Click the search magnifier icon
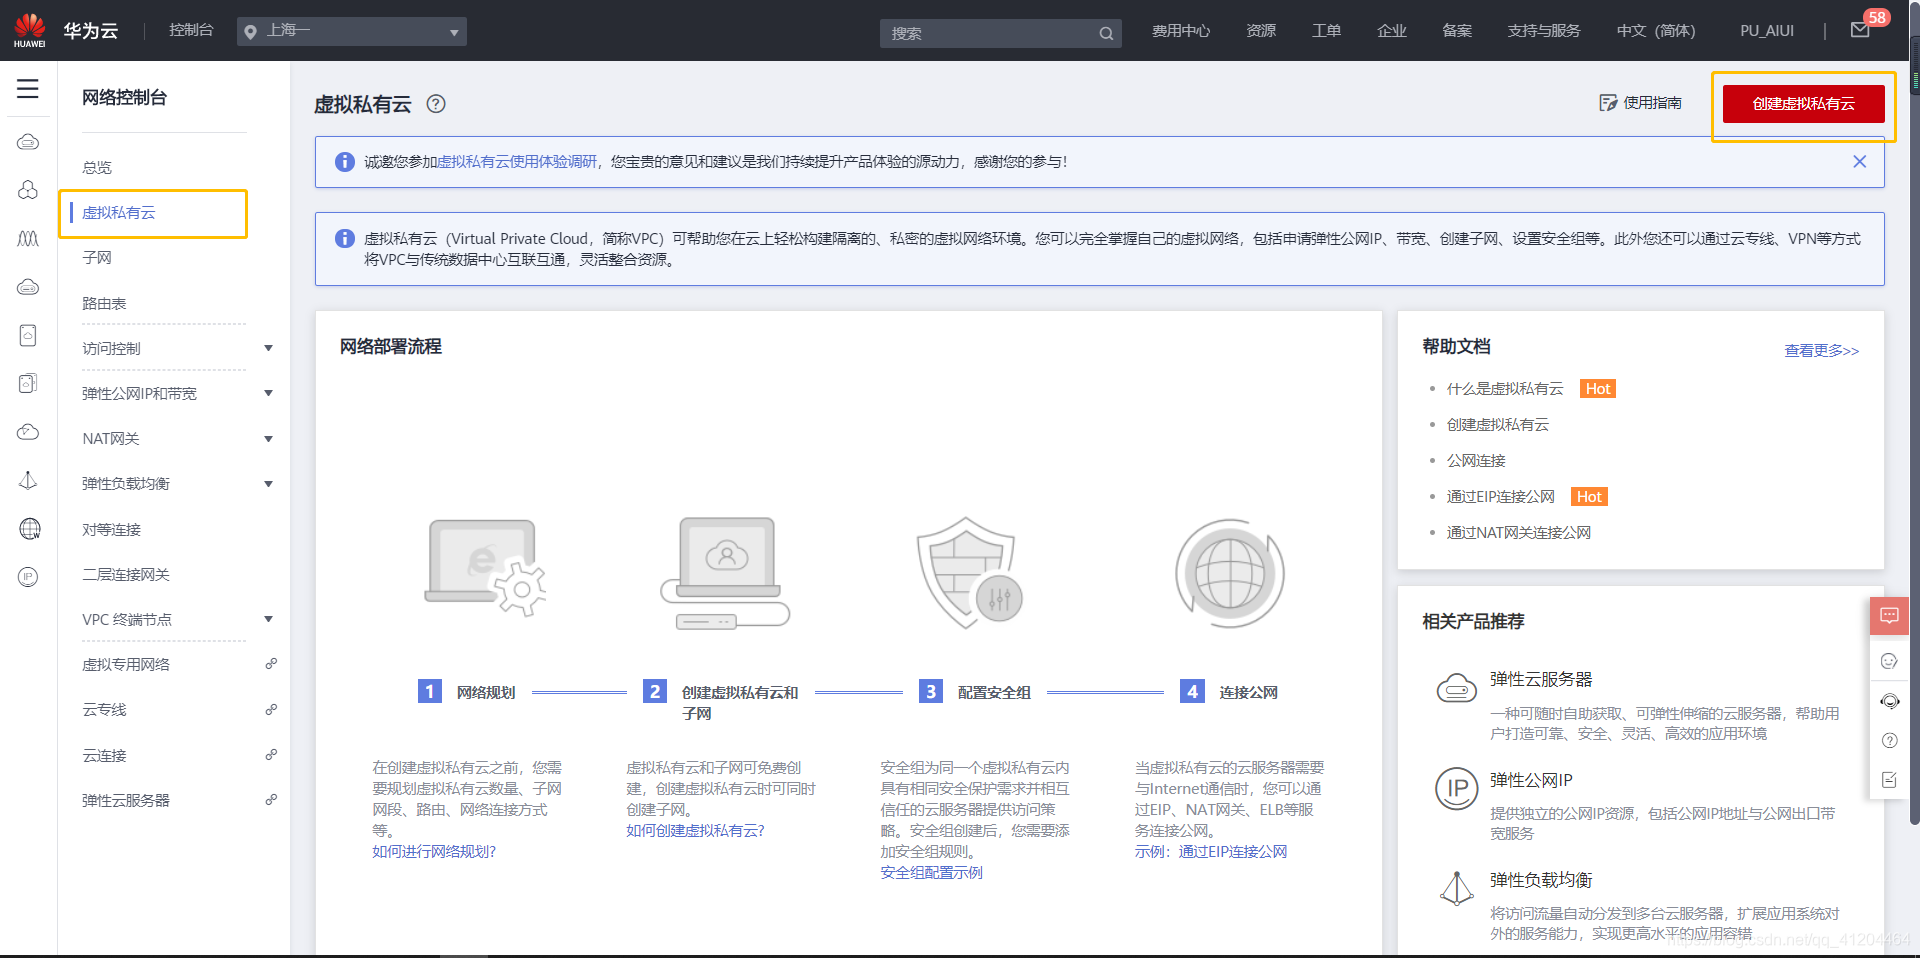The height and width of the screenshot is (958, 1920). point(1106,33)
